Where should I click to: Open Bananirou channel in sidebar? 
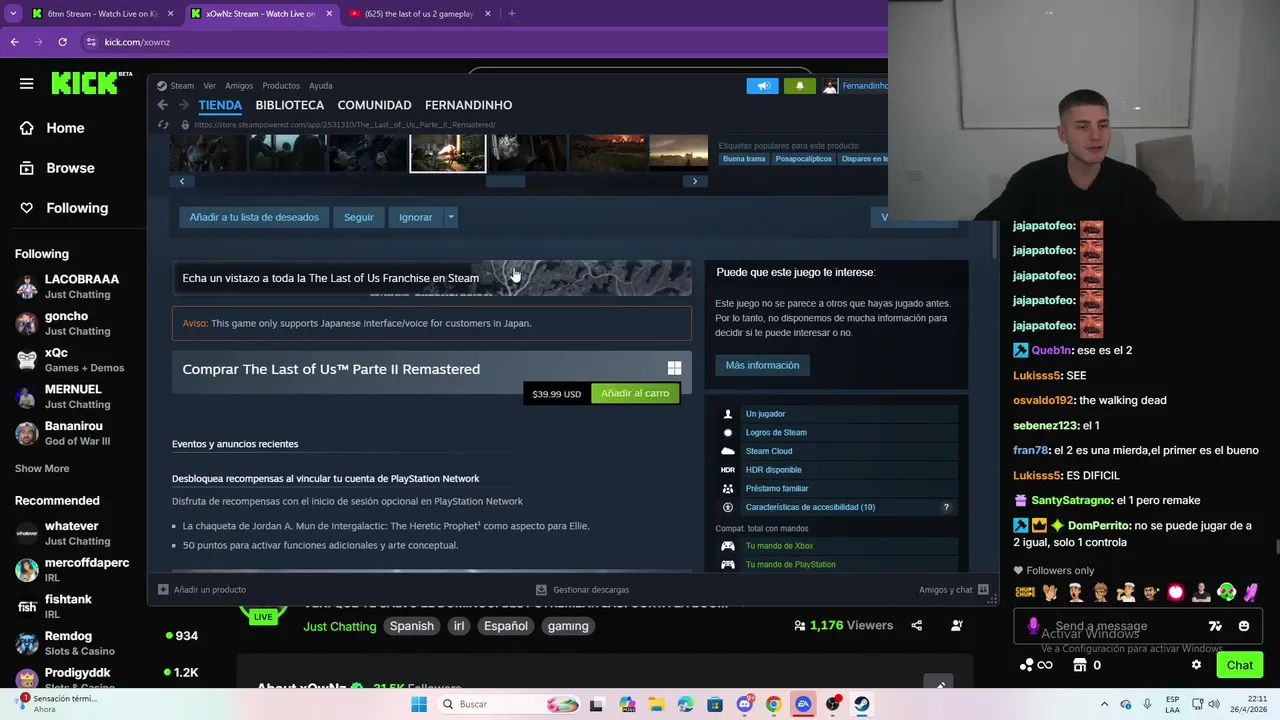[x=73, y=433]
